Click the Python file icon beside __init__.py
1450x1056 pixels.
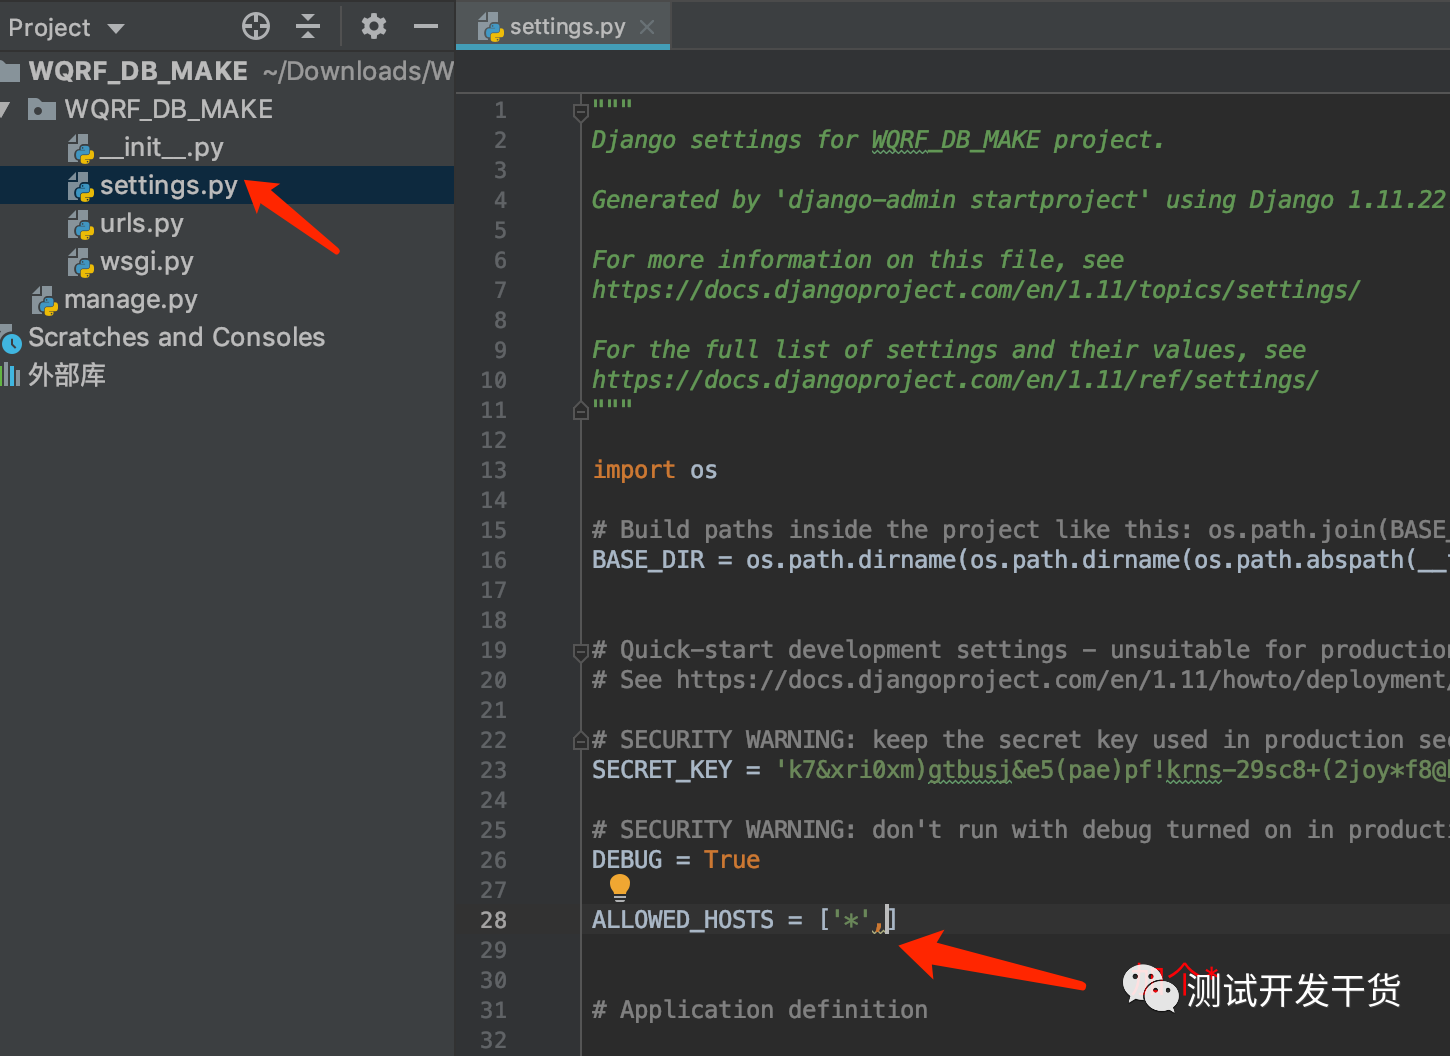[x=81, y=149]
